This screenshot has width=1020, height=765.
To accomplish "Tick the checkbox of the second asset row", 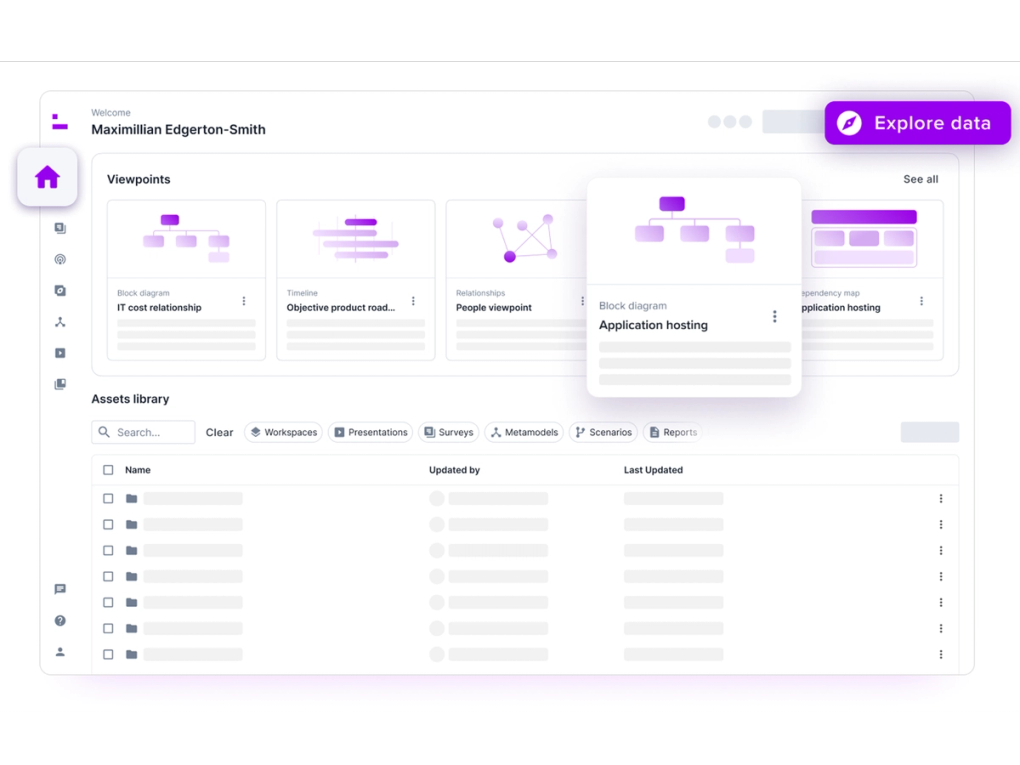I will pyautogui.click(x=108, y=525).
